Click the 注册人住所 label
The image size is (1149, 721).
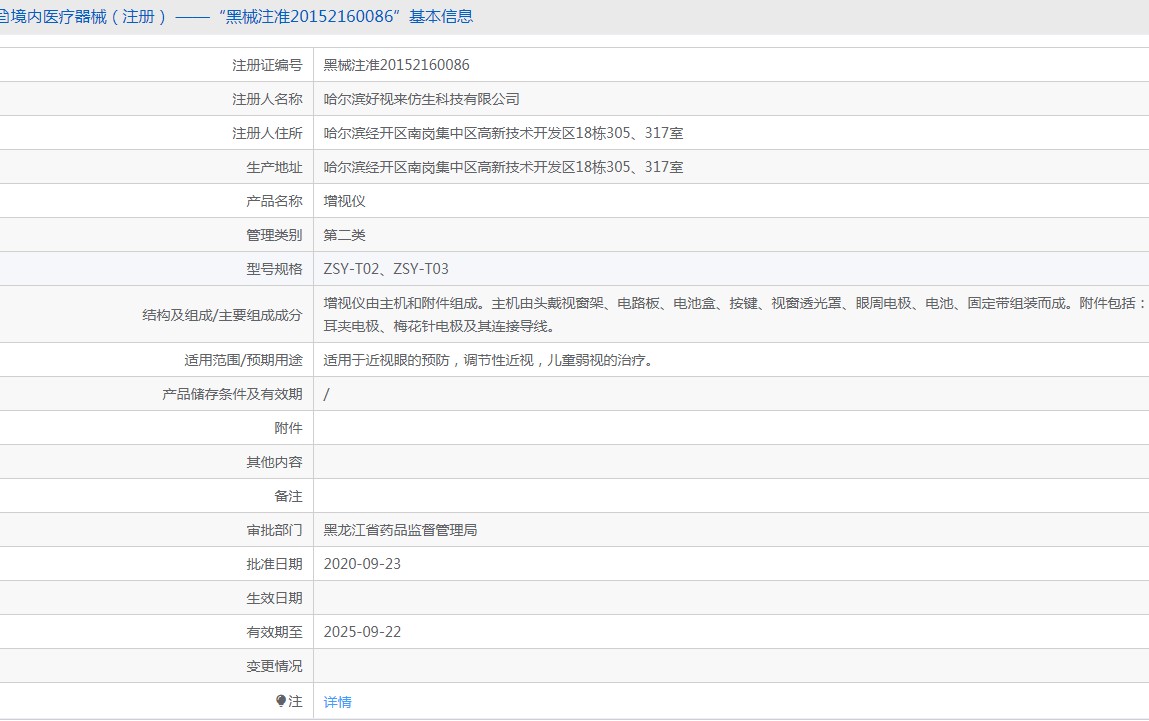click(x=267, y=133)
